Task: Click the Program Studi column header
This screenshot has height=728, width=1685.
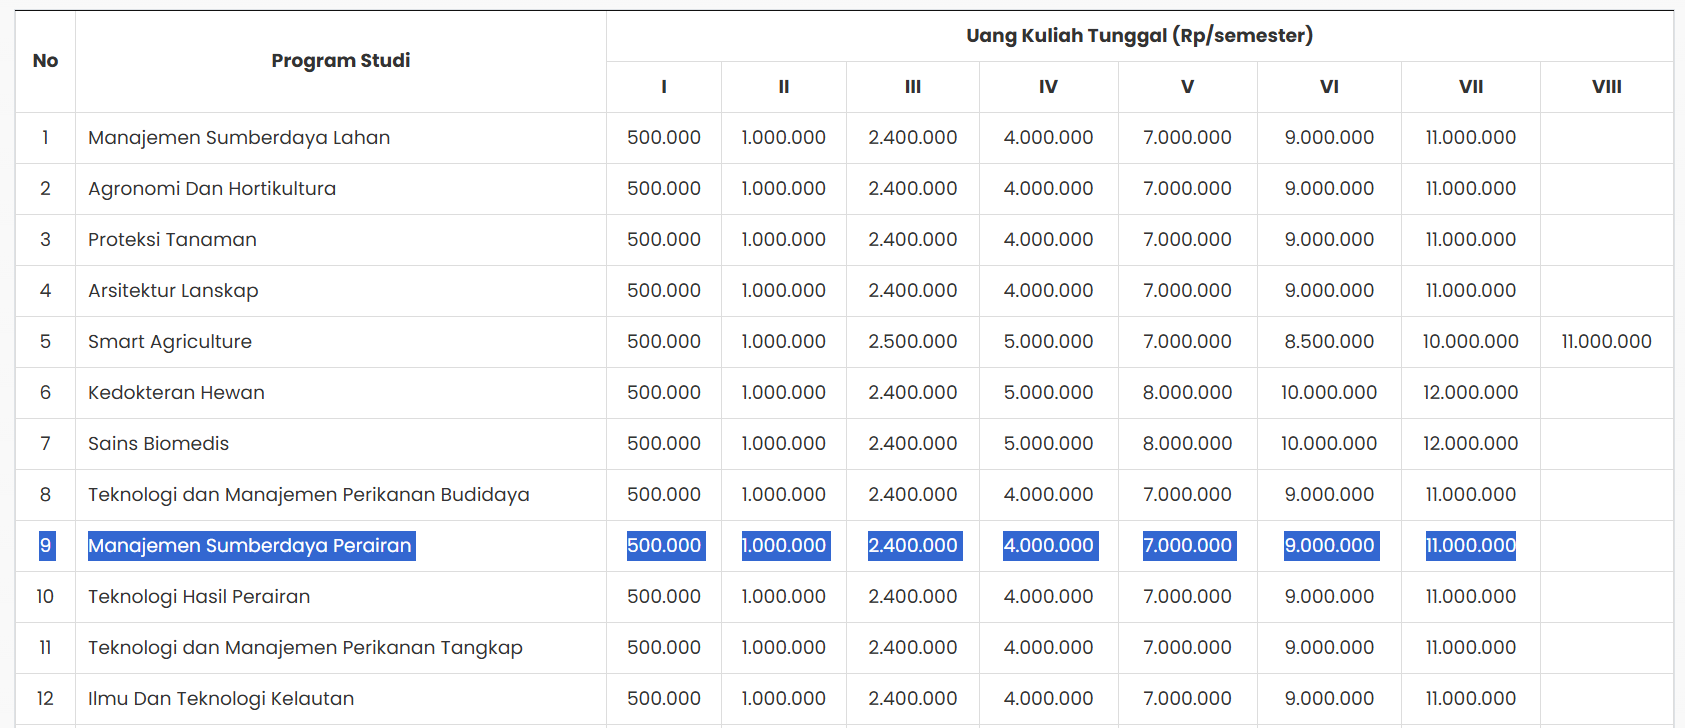Action: point(340,61)
